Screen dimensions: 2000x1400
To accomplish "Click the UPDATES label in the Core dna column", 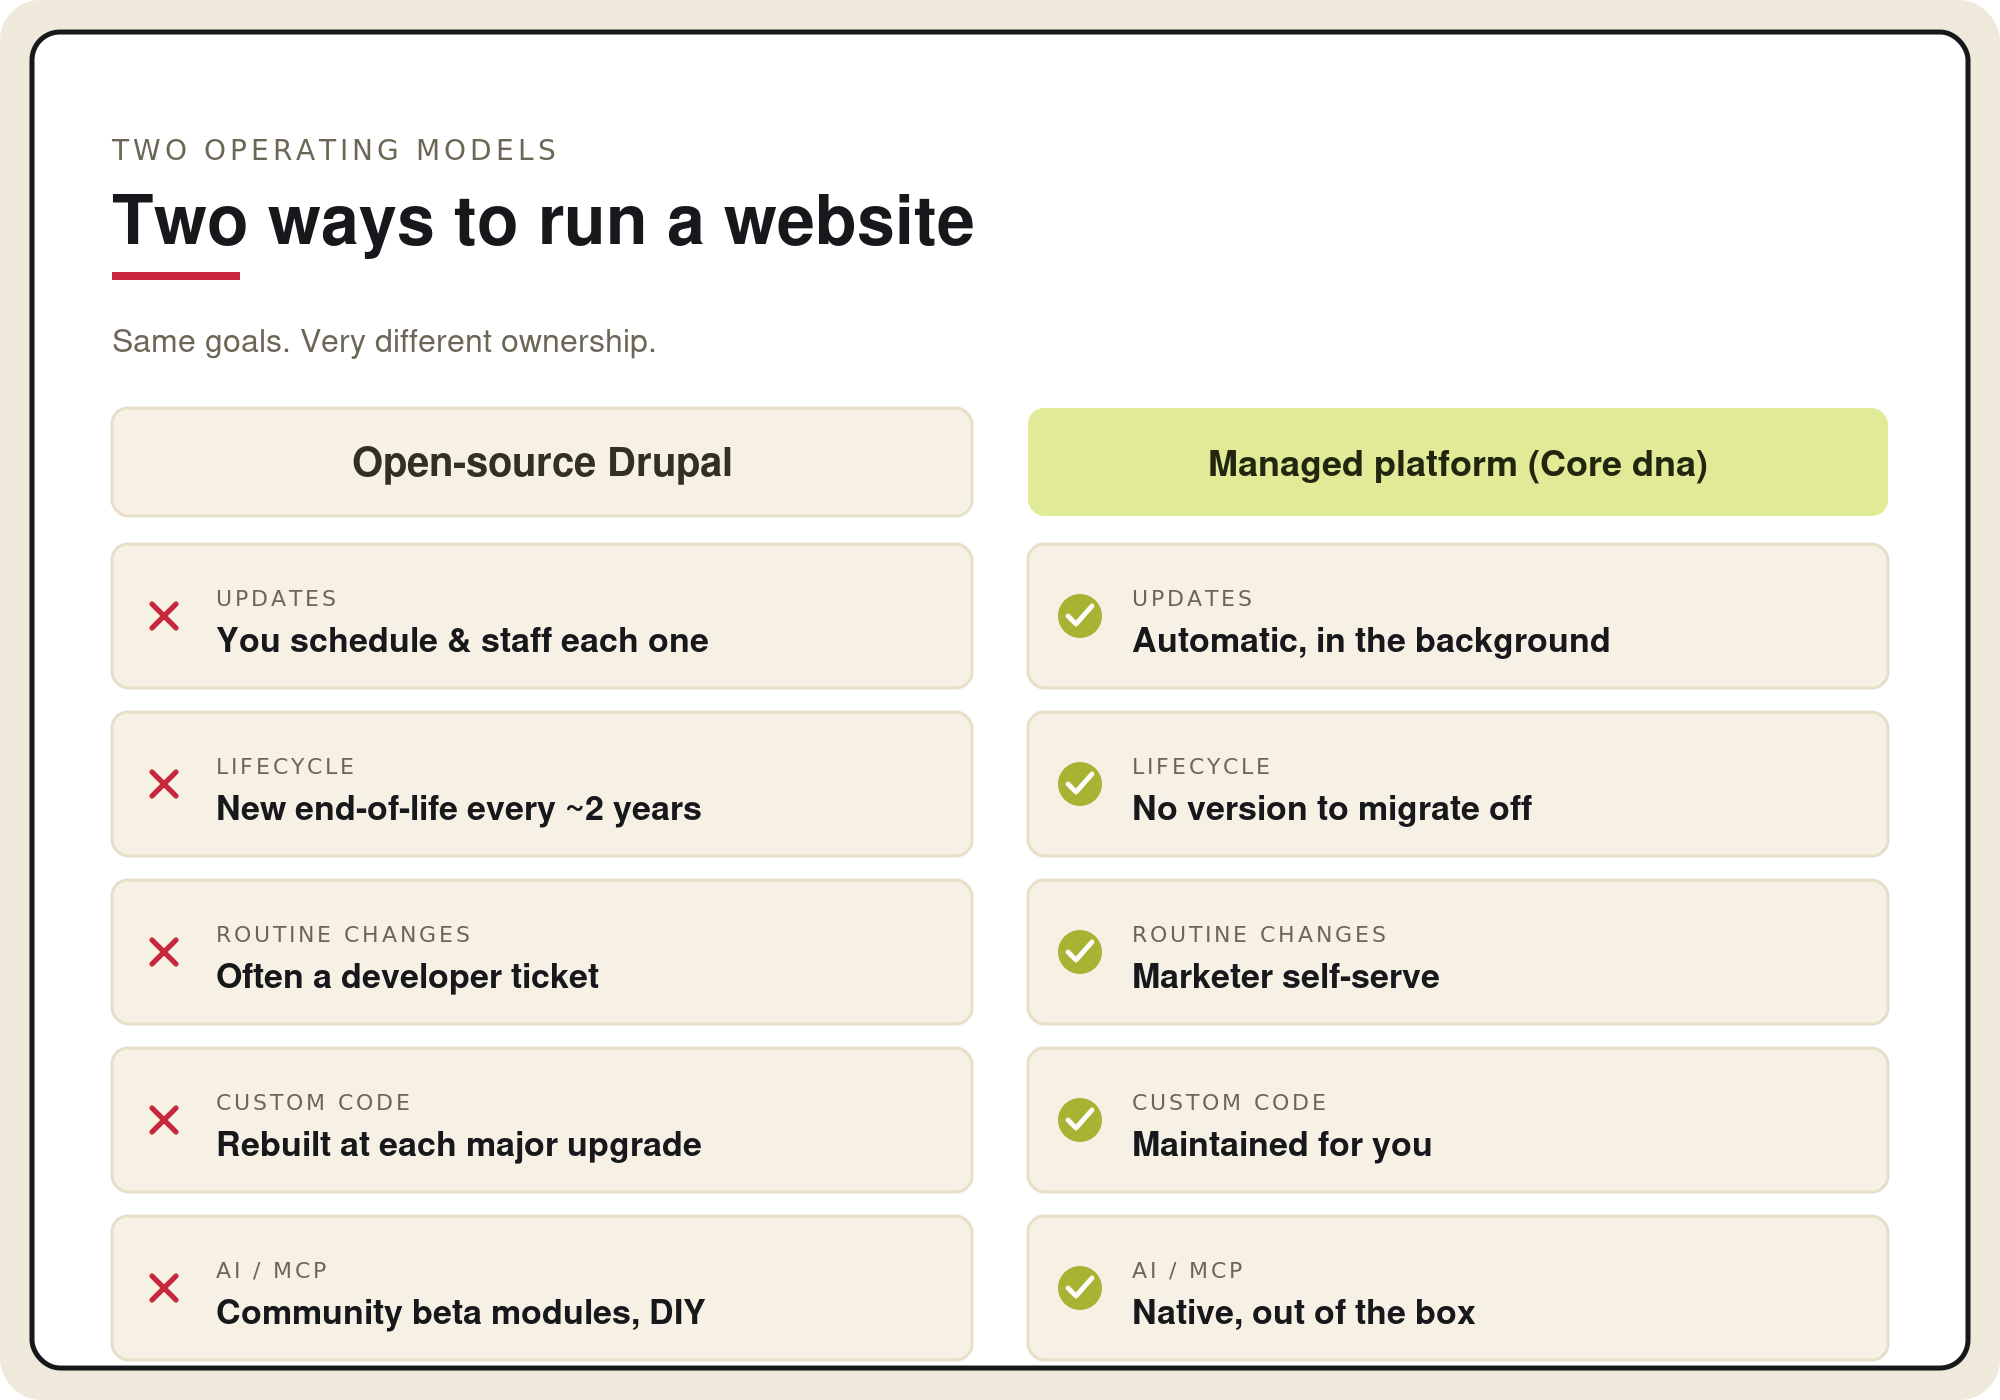I will click(x=1193, y=598).
